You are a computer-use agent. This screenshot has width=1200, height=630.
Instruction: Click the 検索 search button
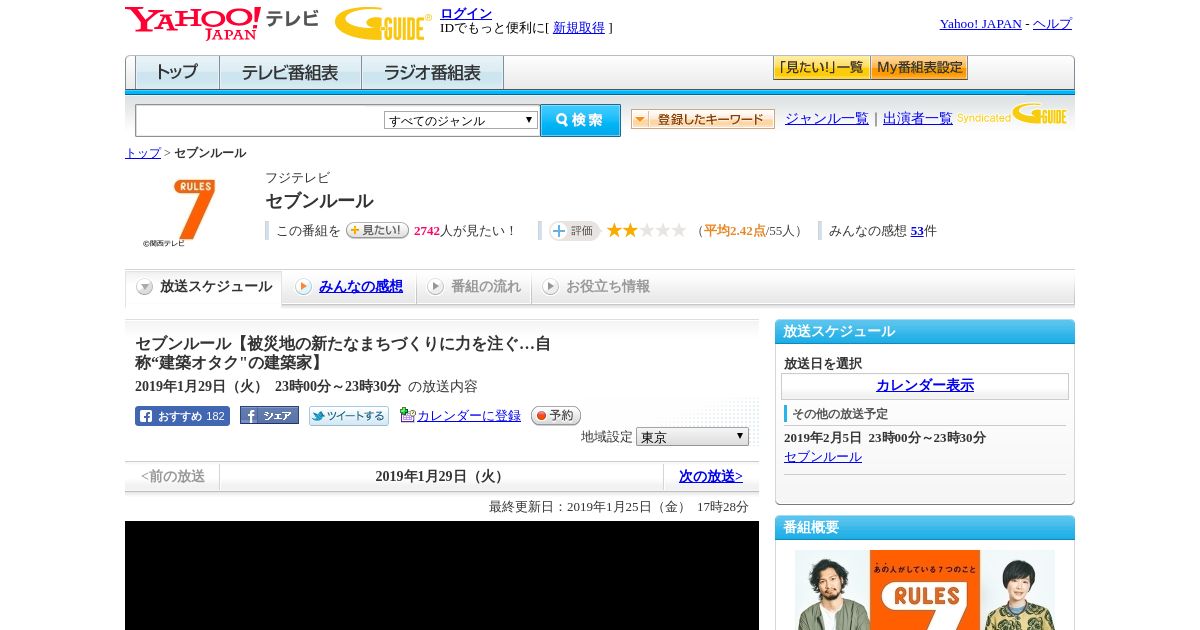click(x=580, y=120)
